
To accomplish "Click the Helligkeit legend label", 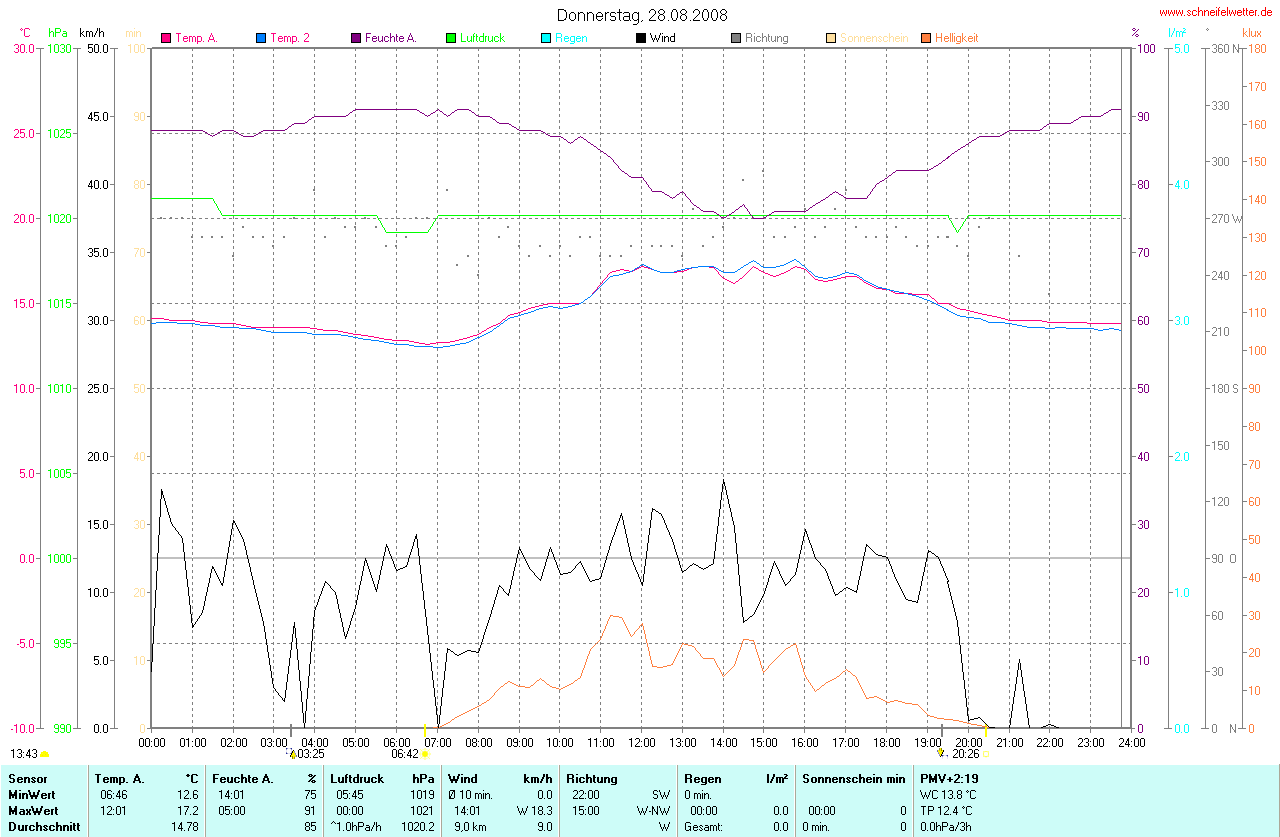I will [x=957, y=38].
